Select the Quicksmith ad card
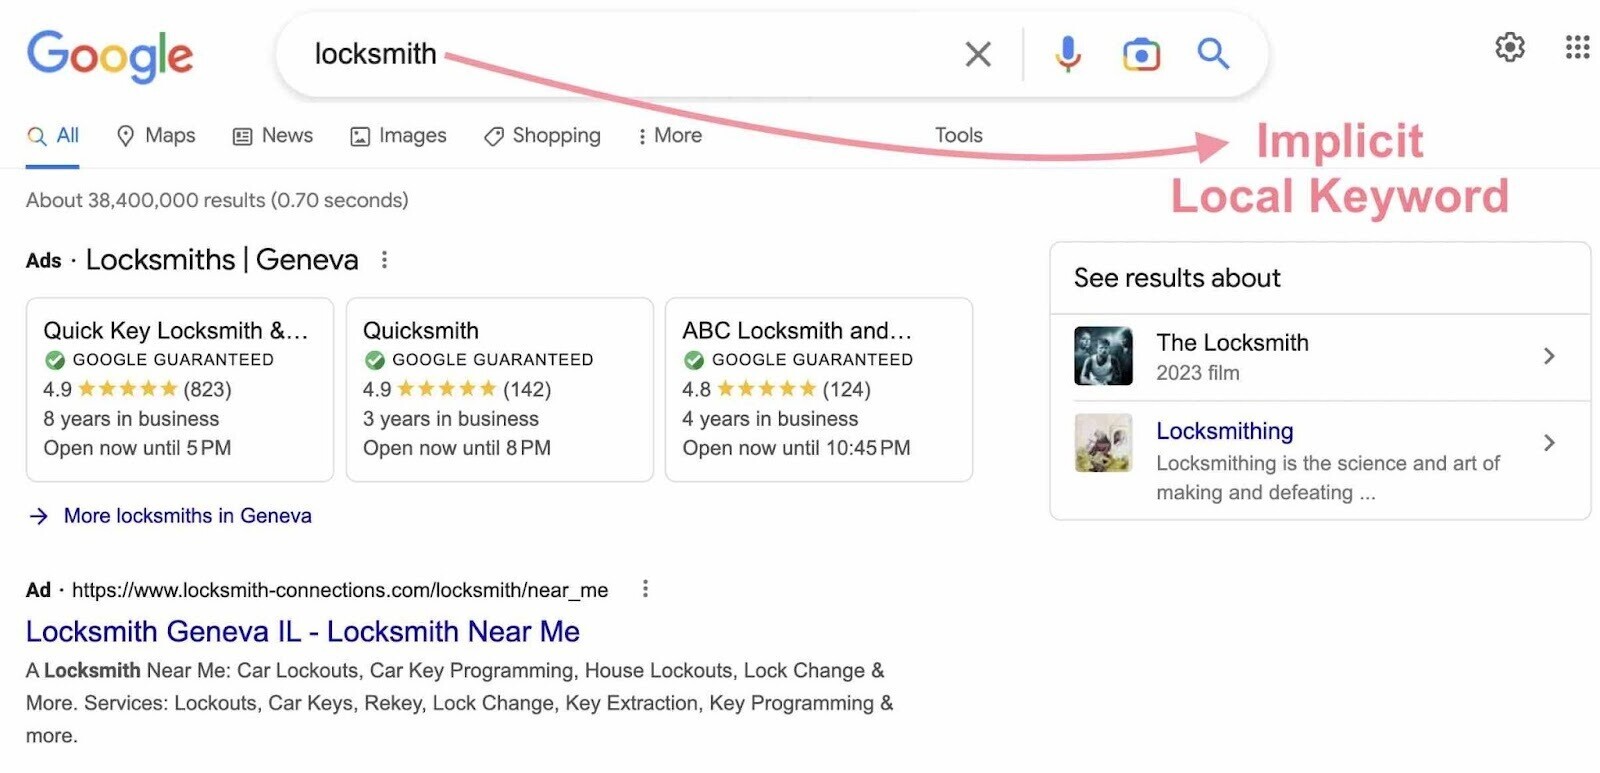 point(499,389)
